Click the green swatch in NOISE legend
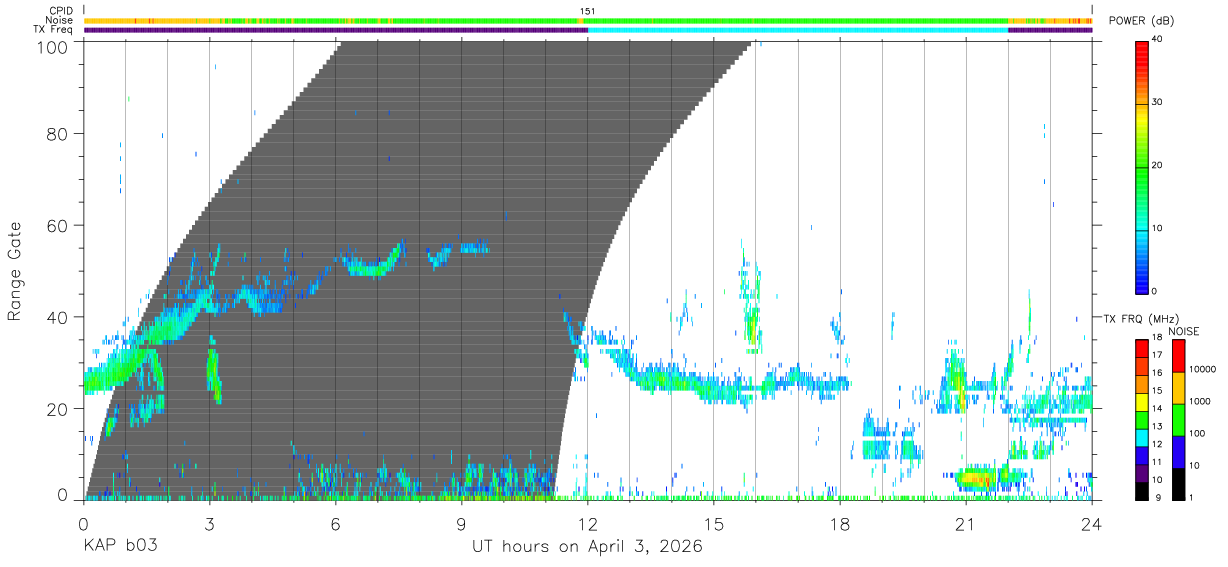This screenshot has width=1228, height=567. (x=1178, y=420)
